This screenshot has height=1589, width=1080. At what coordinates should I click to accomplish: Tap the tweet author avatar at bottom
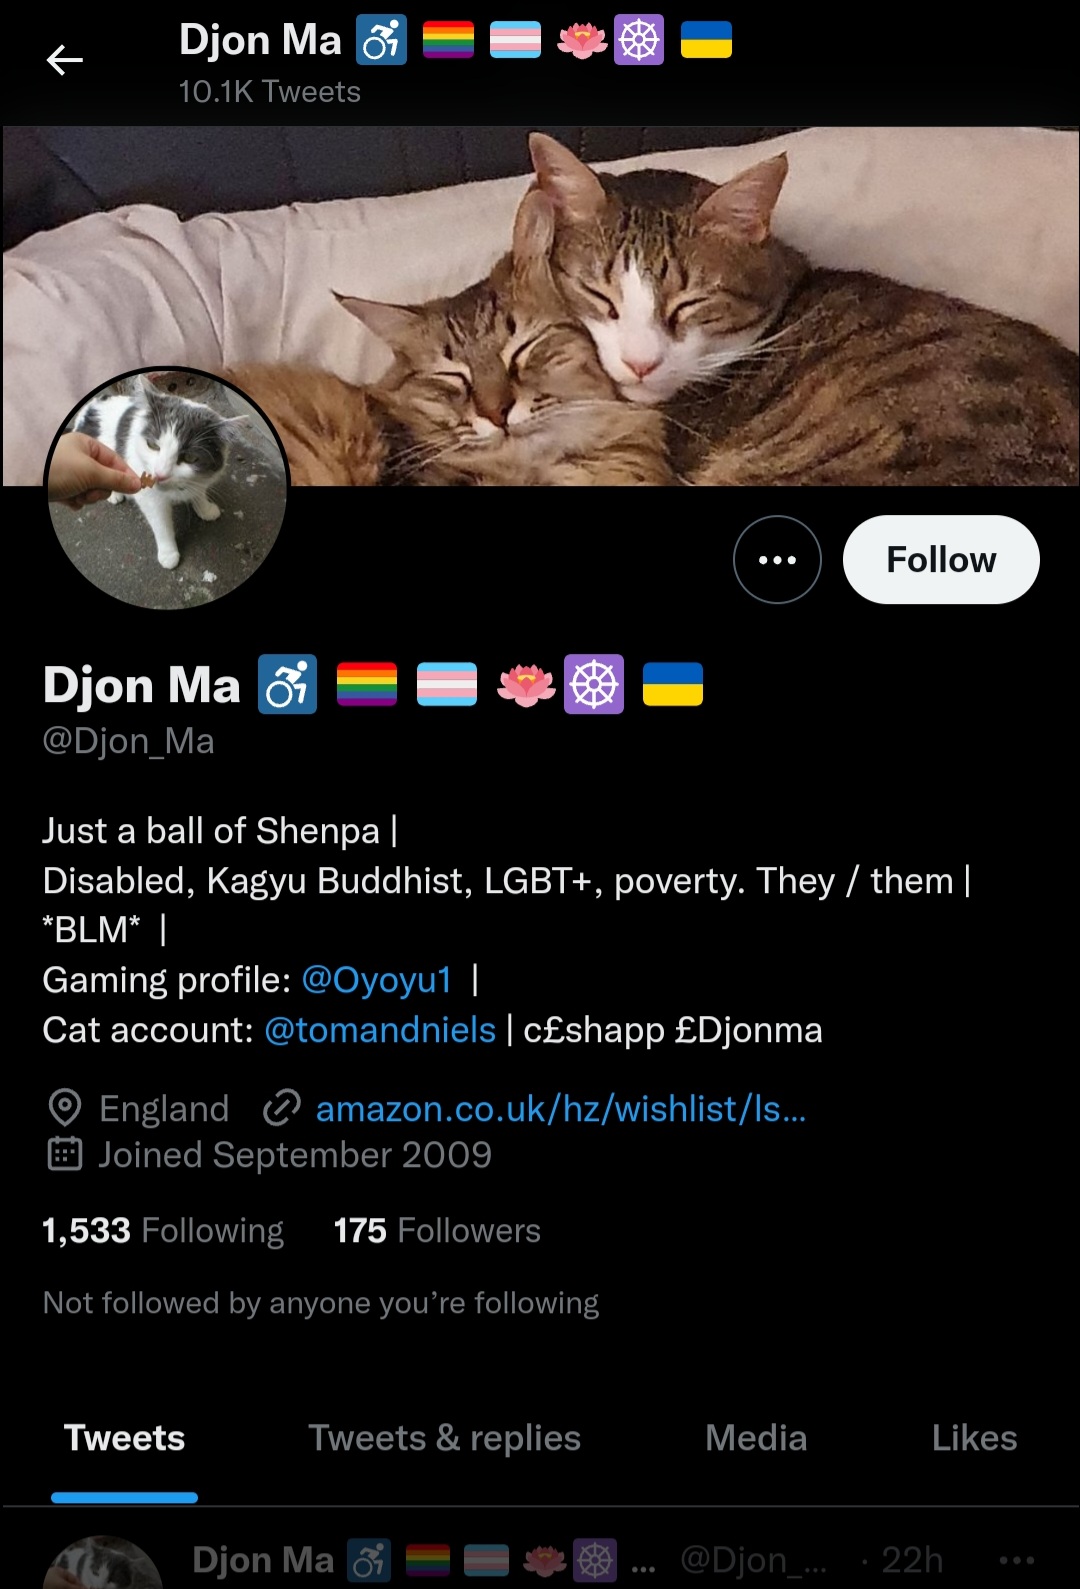(103, 1562)
